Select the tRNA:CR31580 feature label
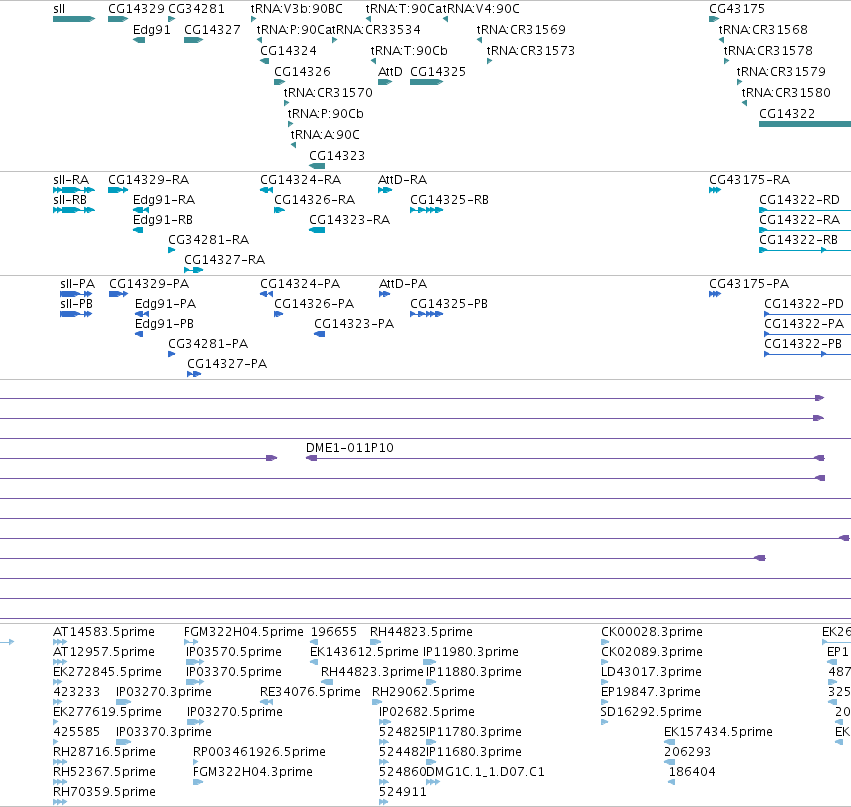This screenshot has width=851, height=807. click(786, 93)
